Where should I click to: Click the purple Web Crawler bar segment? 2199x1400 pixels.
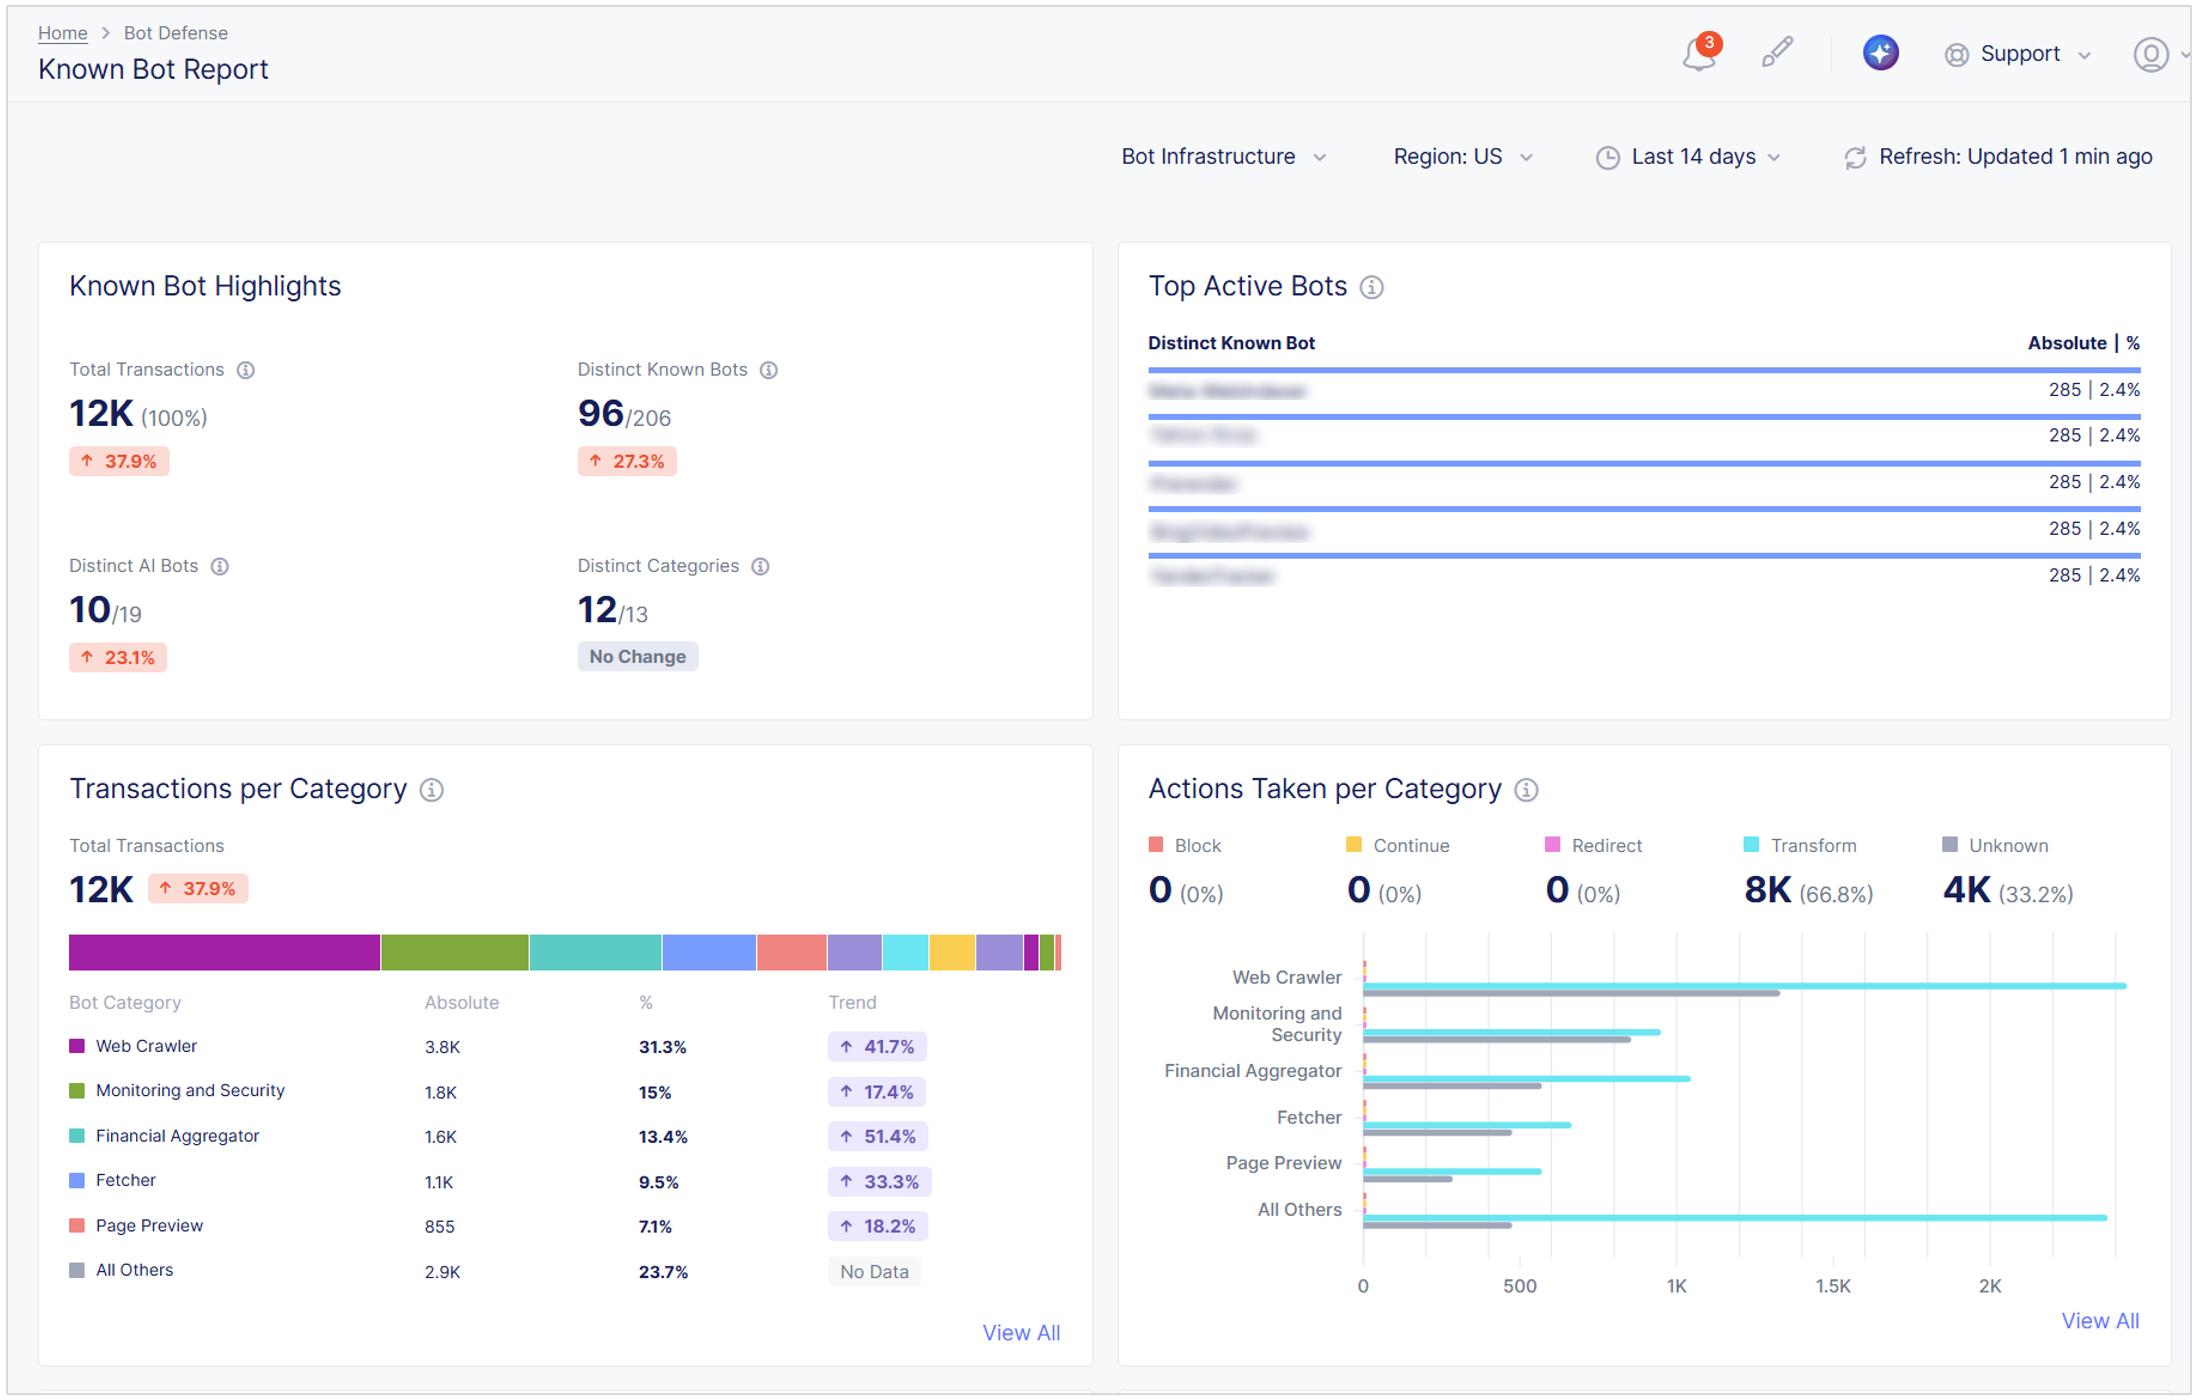click(x=224, y=952)
